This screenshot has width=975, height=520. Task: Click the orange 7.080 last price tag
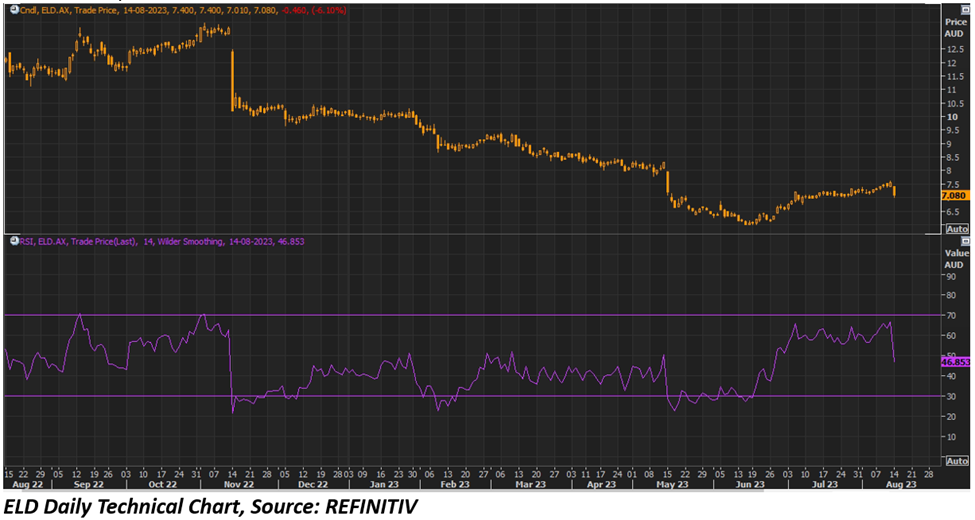956,196
